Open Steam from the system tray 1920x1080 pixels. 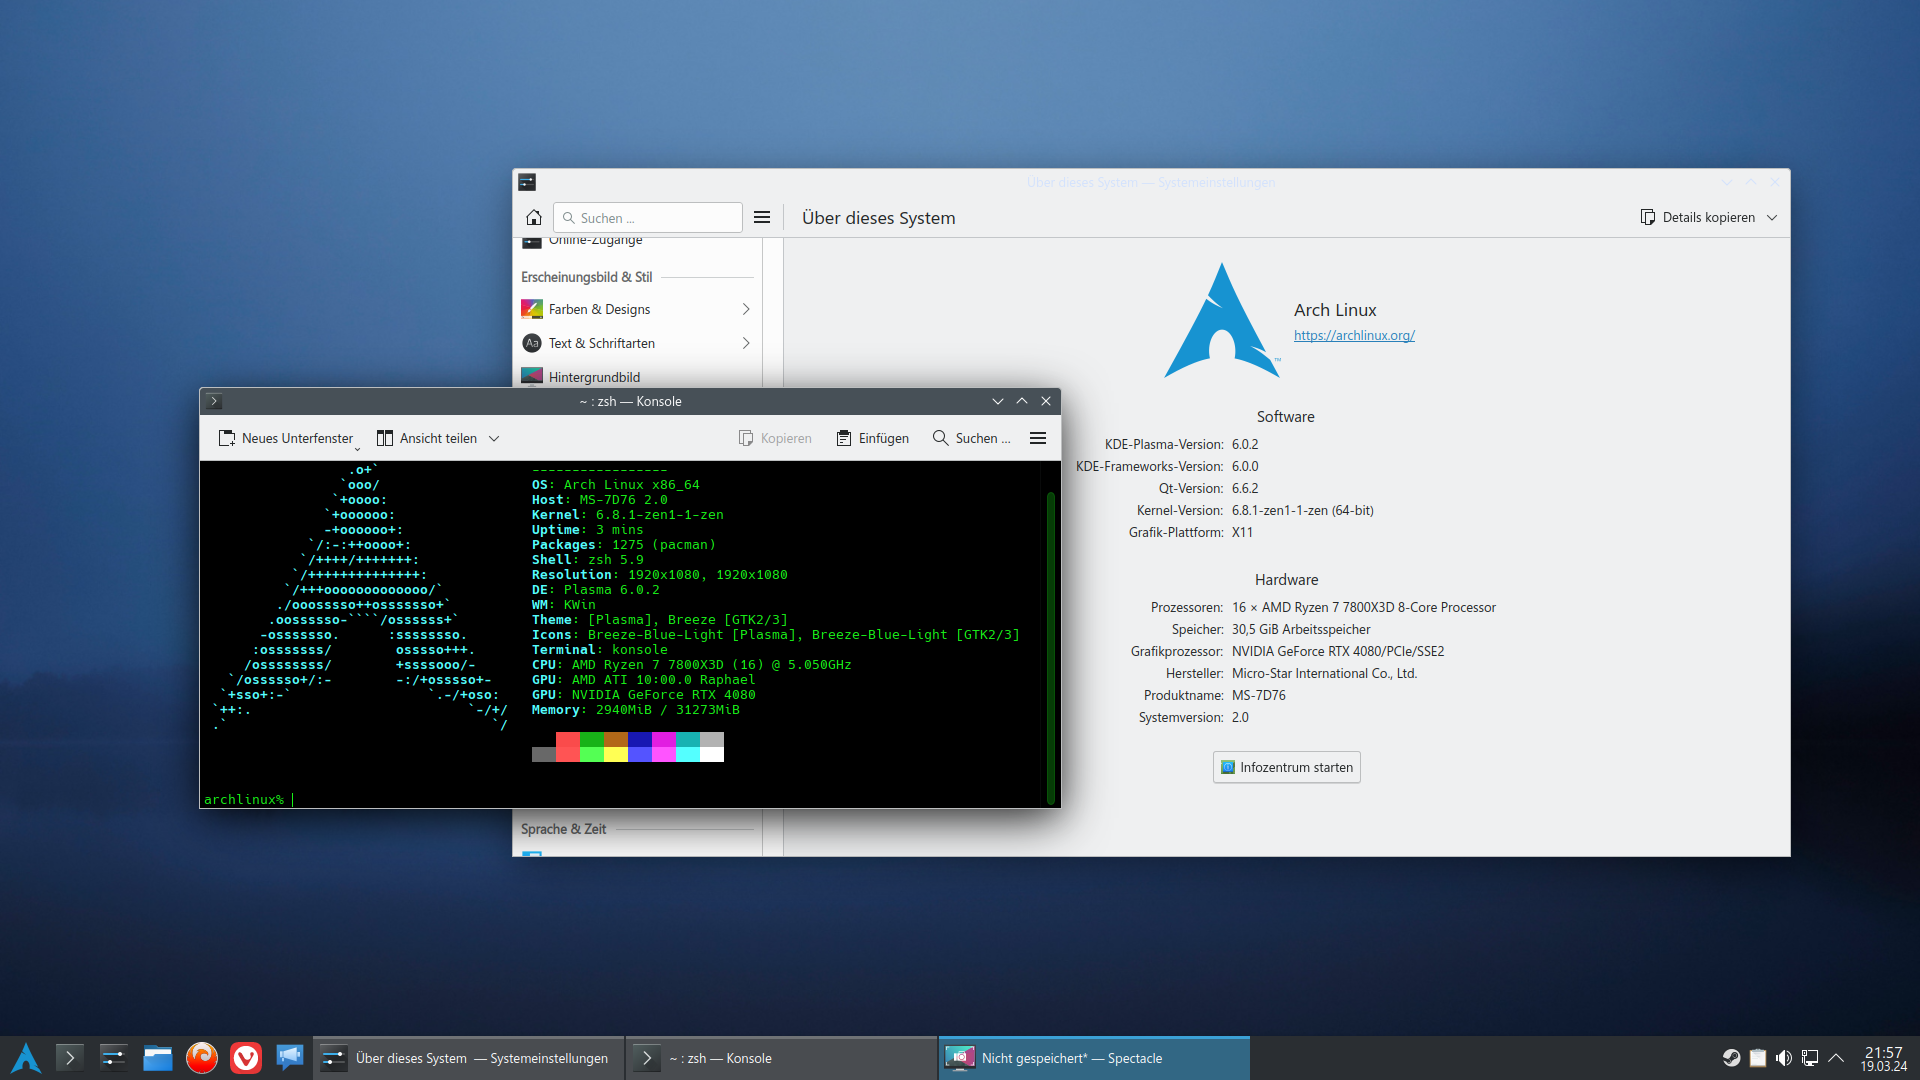pos(1732,1057)
